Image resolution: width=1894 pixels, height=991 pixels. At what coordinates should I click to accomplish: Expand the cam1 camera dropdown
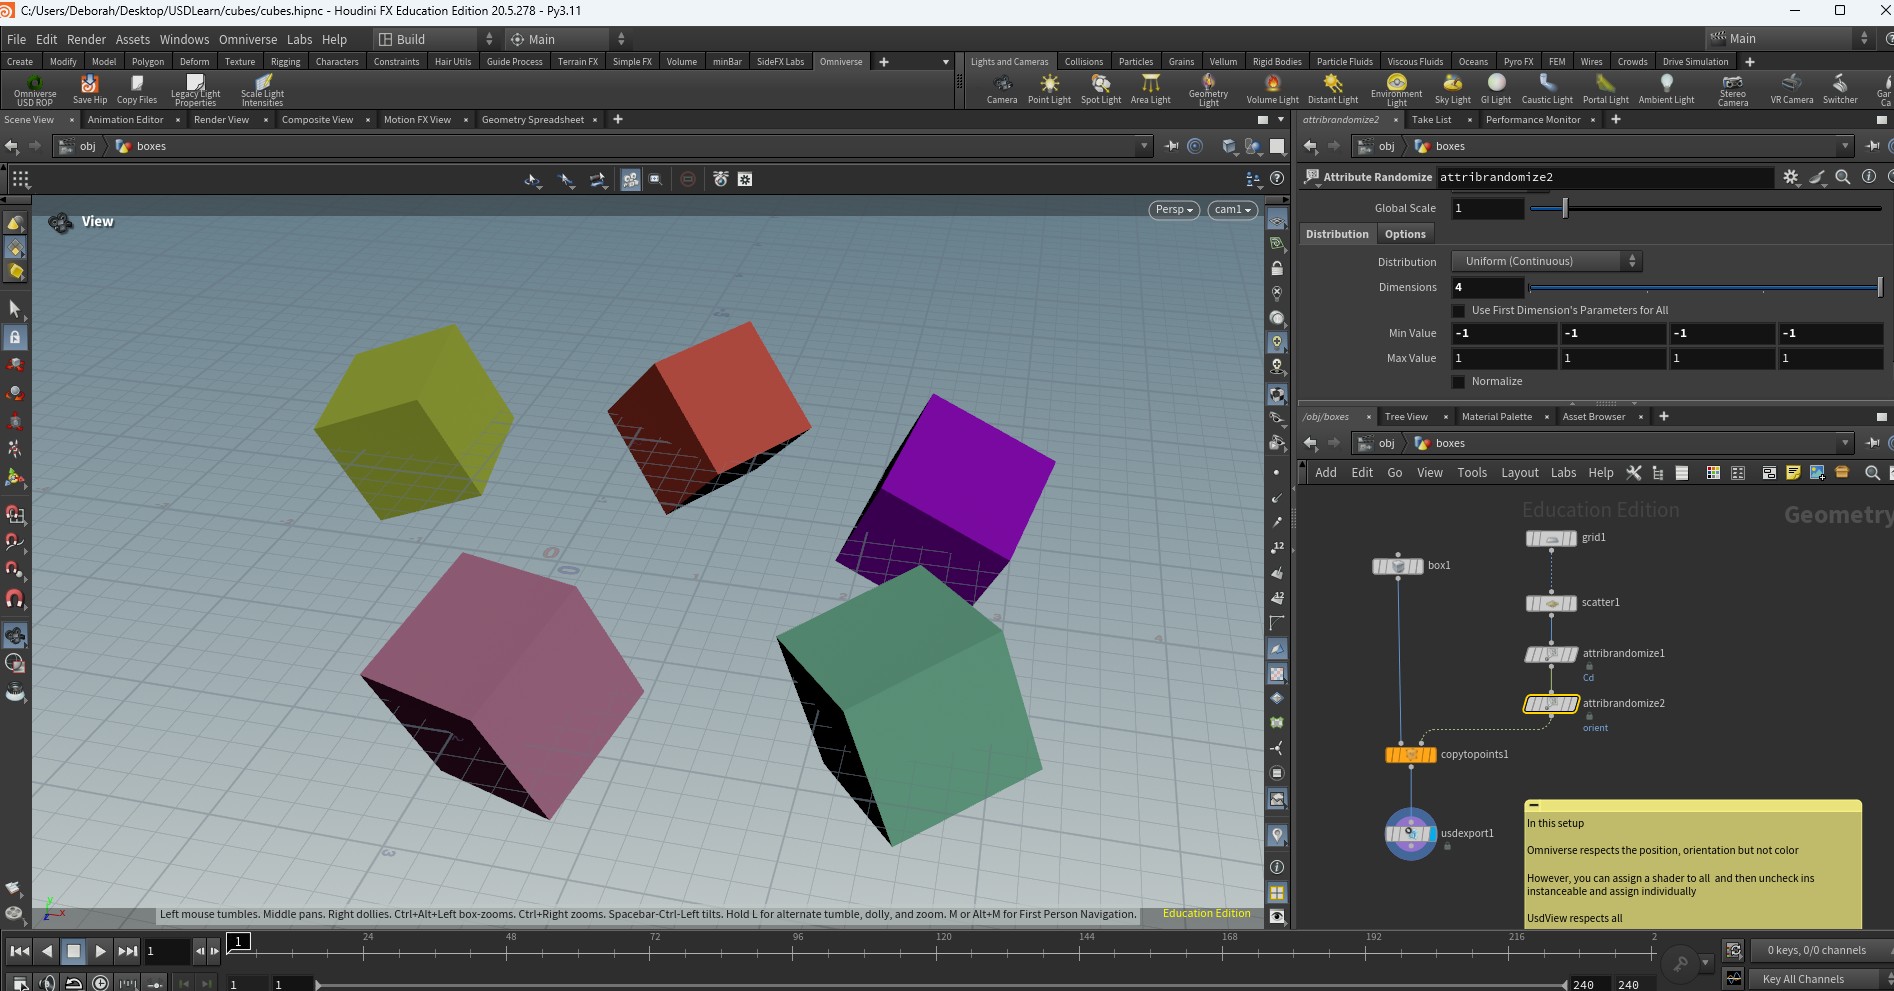point(1232,210)
